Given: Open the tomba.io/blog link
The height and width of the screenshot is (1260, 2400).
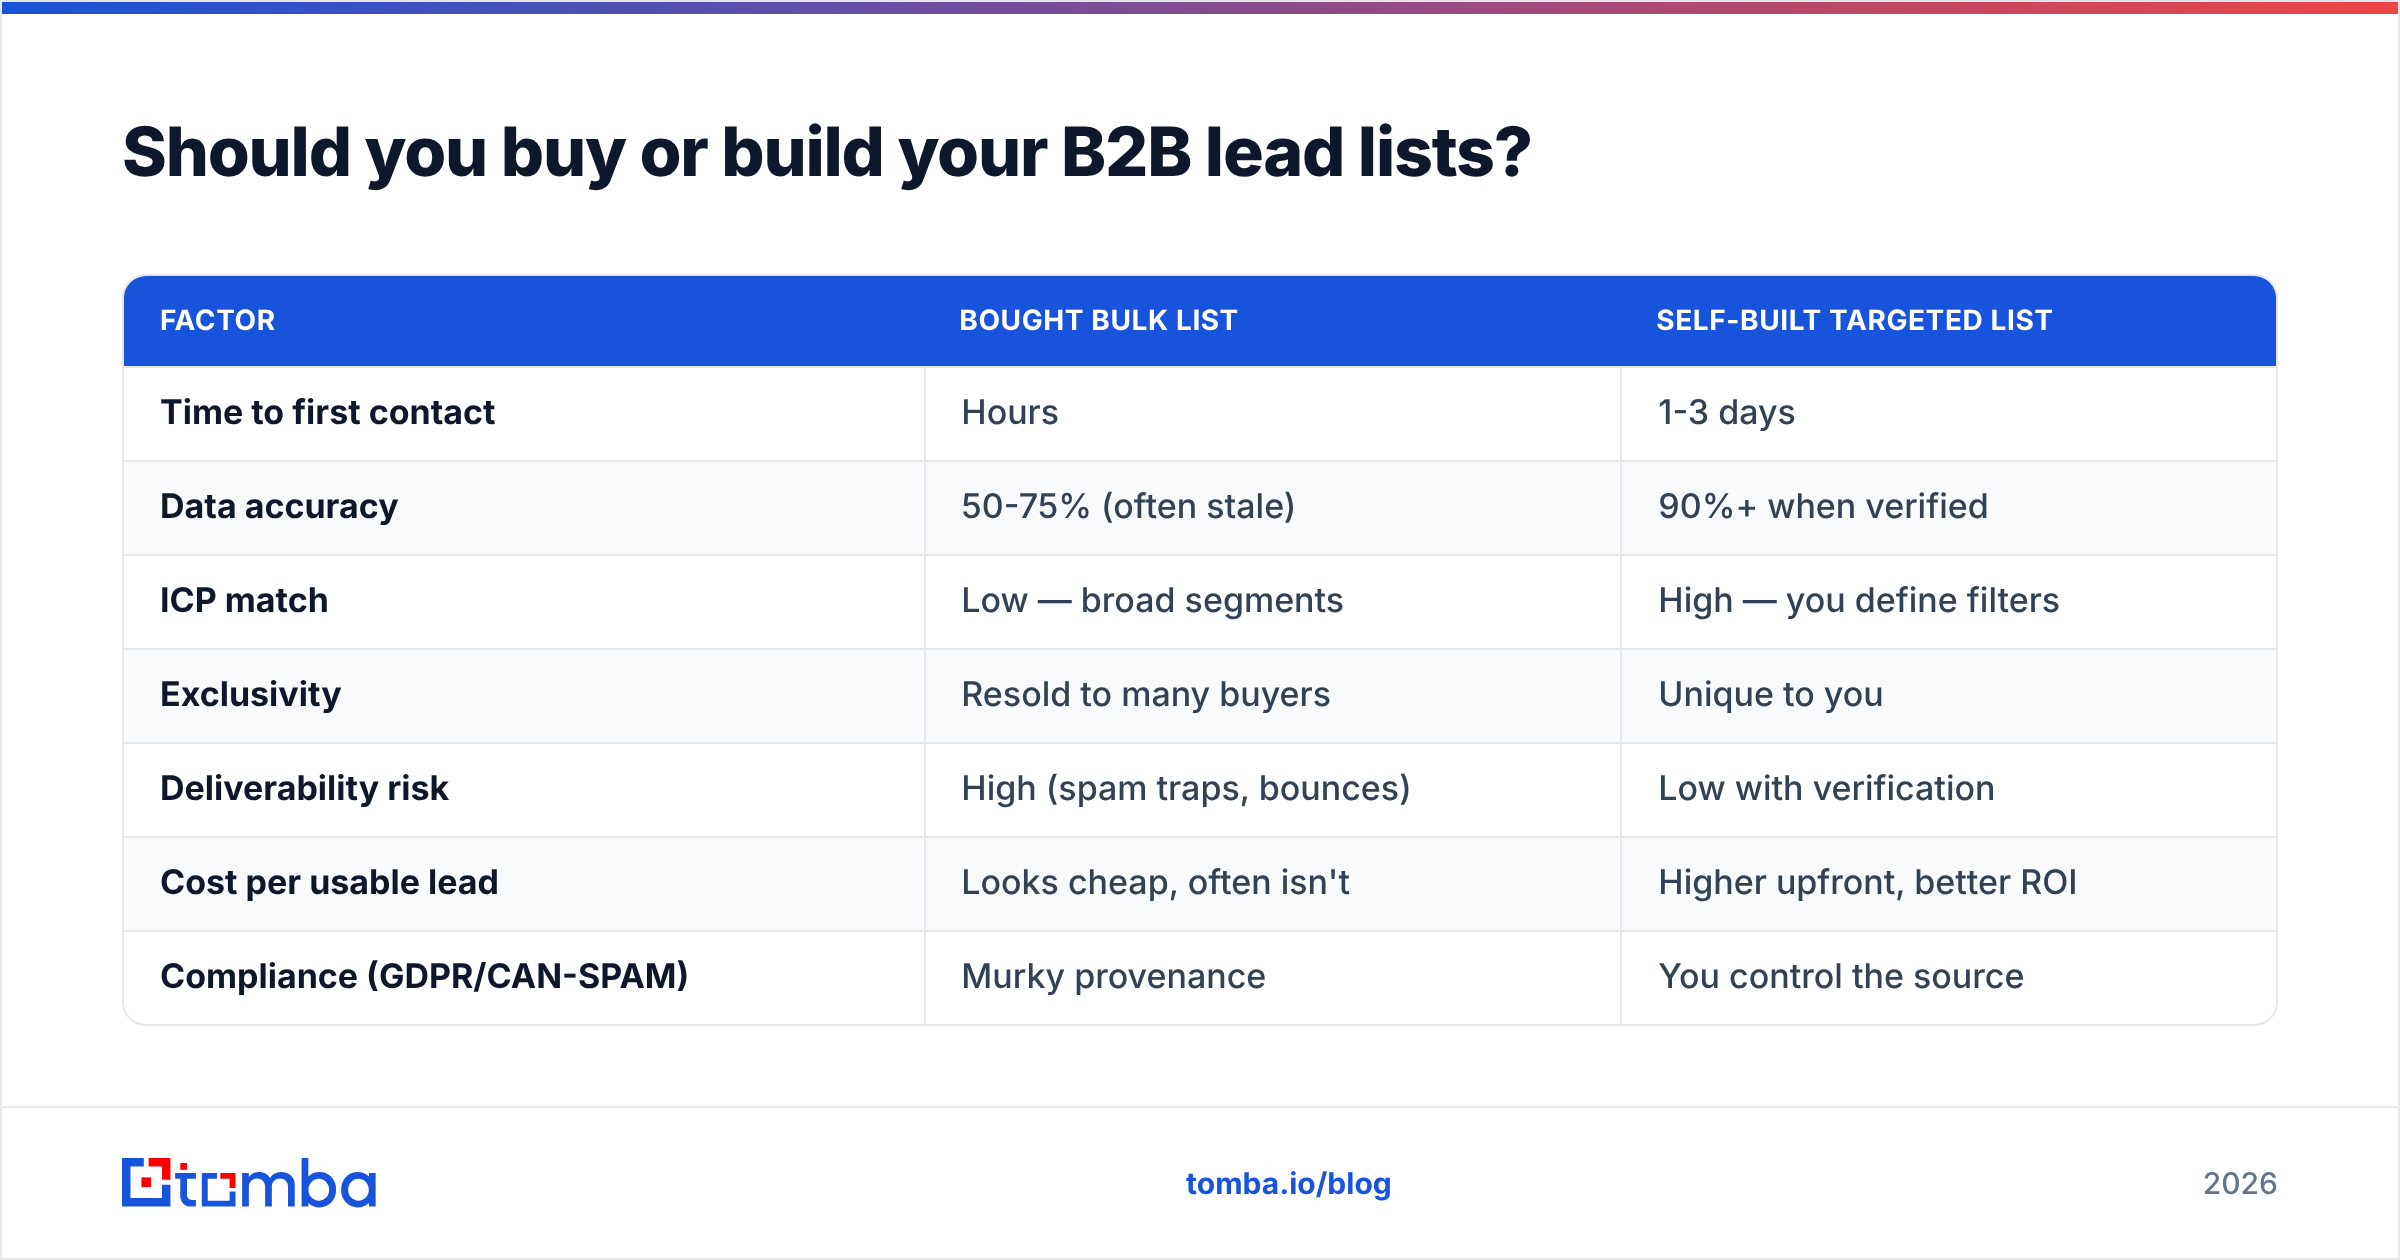Looking at the screenshot, I should [x=1288, y=1184].
